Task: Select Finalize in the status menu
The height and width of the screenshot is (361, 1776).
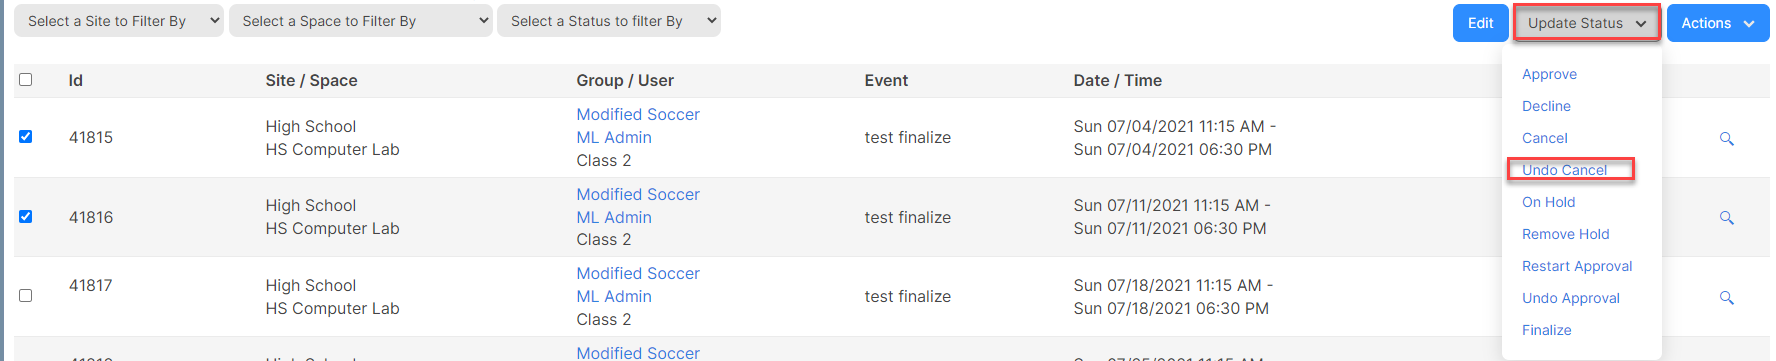Action: coord(1547,330)
